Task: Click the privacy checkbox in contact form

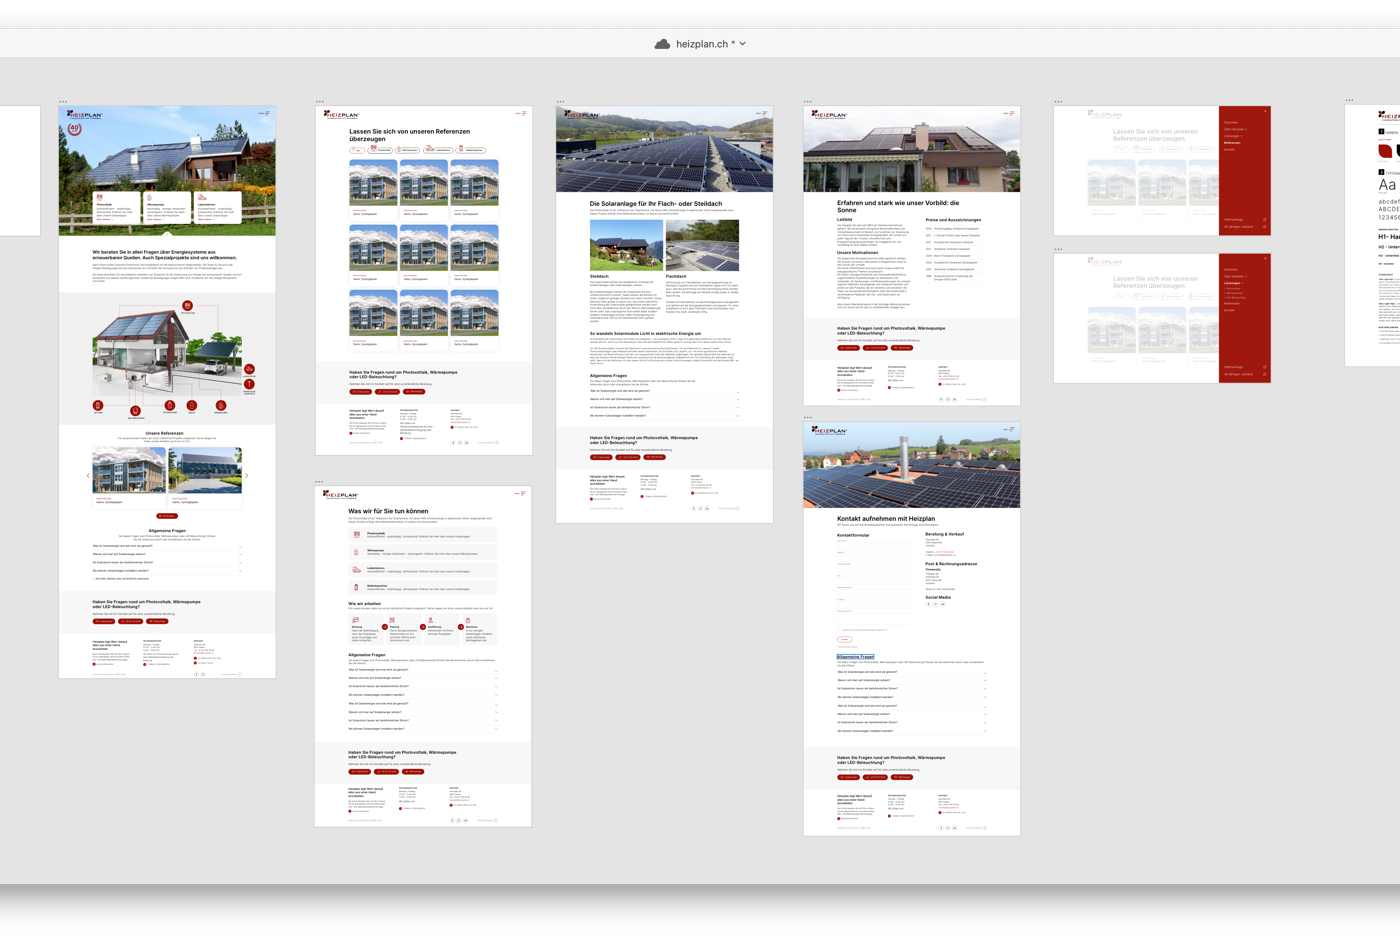Action: [x=839, y=630]
